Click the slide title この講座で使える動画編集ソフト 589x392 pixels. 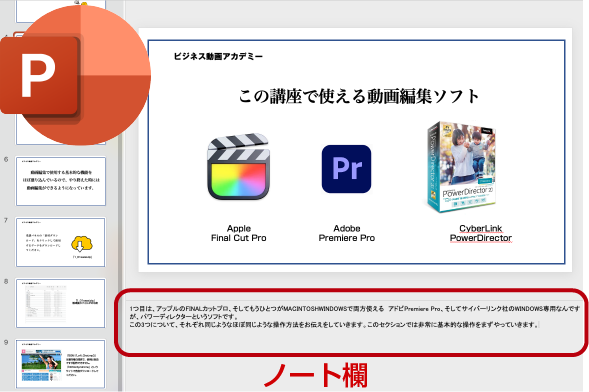[x=359, y=96]
